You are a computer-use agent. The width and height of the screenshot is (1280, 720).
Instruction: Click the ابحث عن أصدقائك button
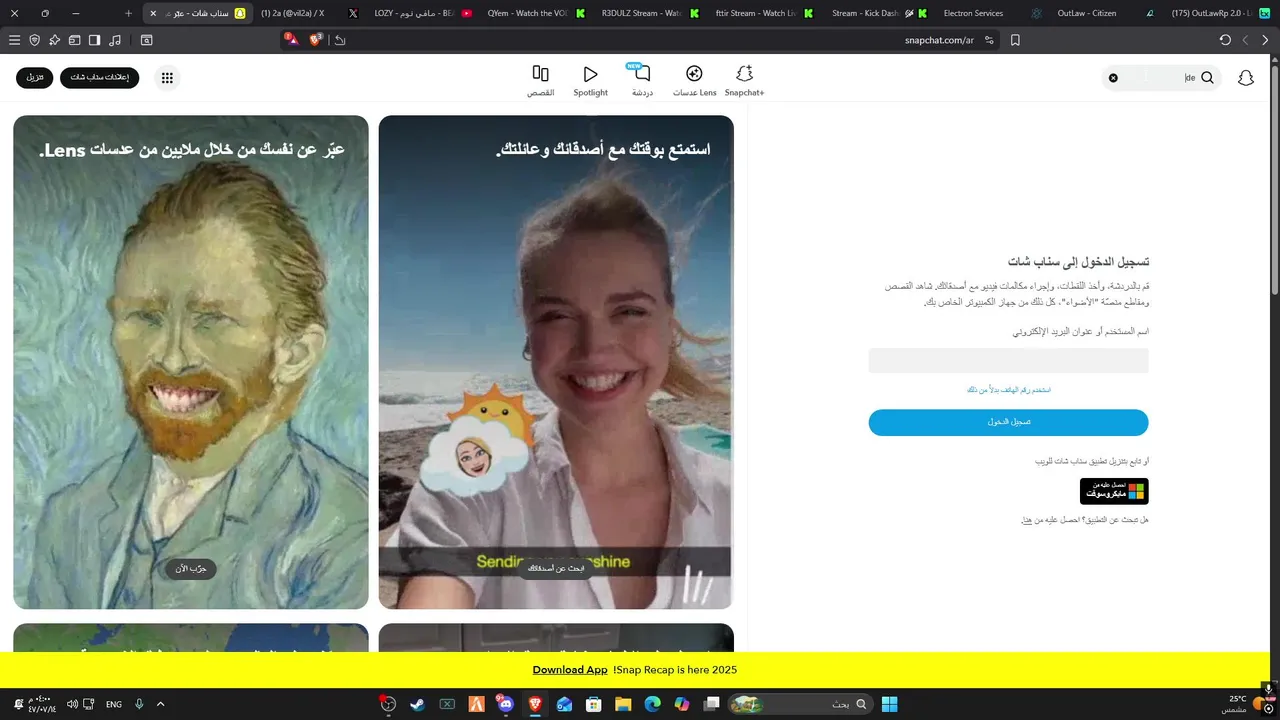pyautogui.click(x=556, y=568)
